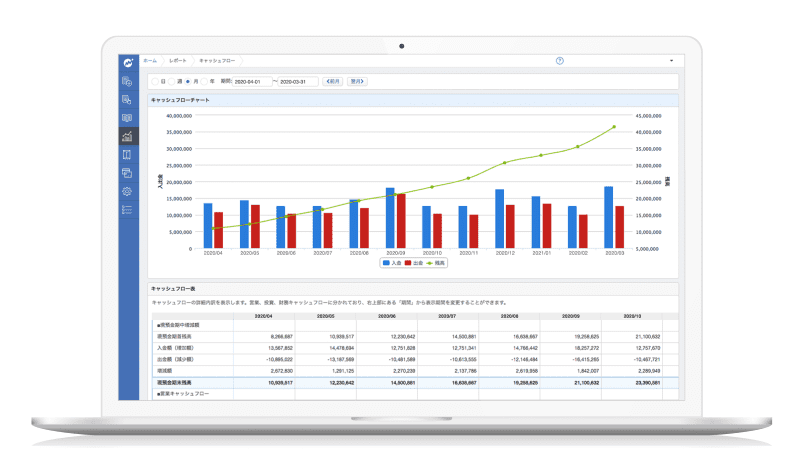Open the journal notebook icon in the sidebar
The width and height of the screenshot is (800, 476).
127,155
